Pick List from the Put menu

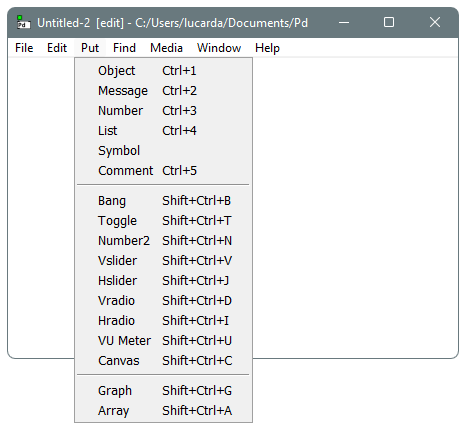click(x=163, y=131)
